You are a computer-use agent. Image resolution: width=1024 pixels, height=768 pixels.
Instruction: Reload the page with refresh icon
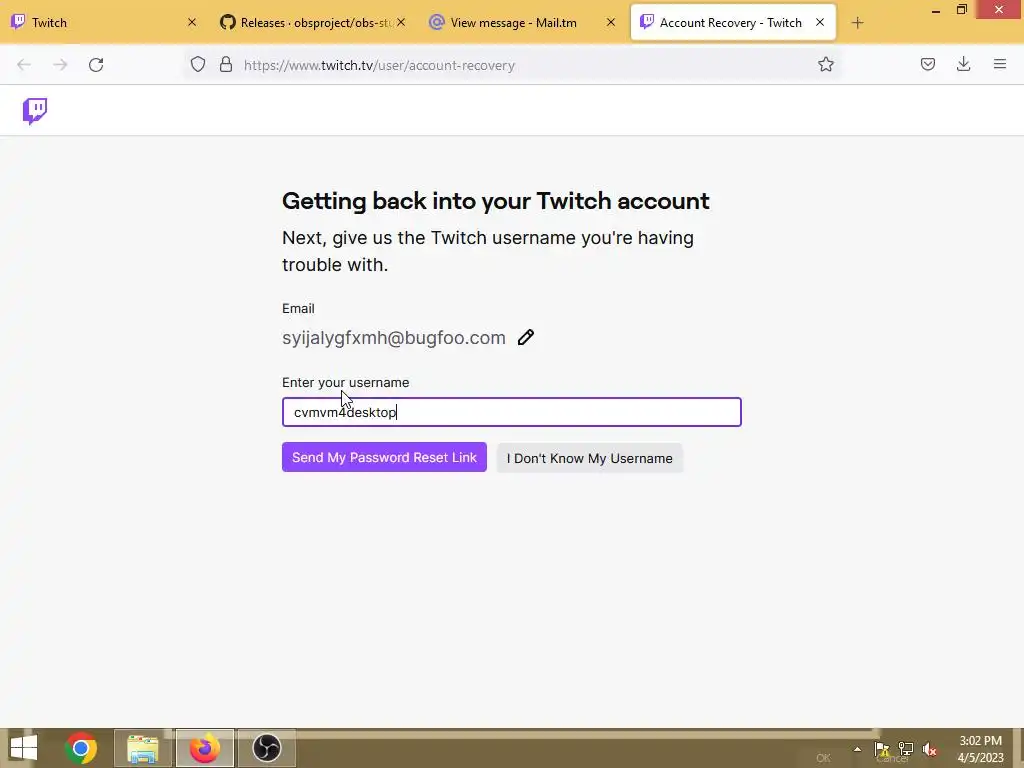[x=96, y=65]
